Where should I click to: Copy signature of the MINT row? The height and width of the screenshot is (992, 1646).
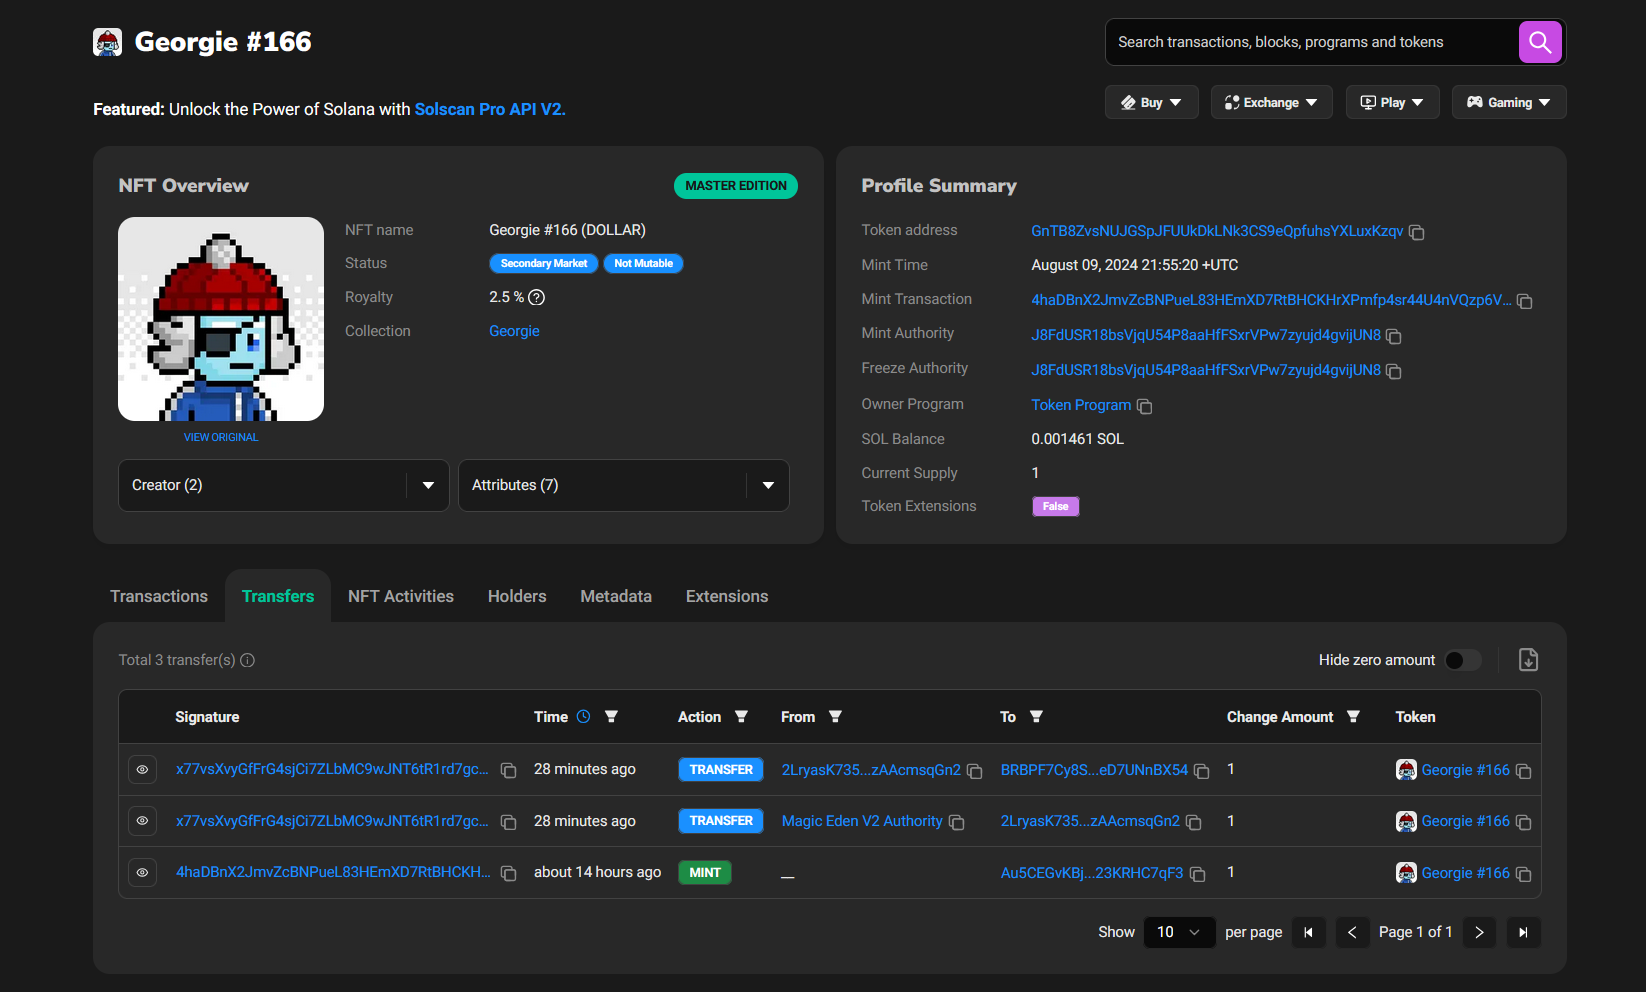(508, 873)
